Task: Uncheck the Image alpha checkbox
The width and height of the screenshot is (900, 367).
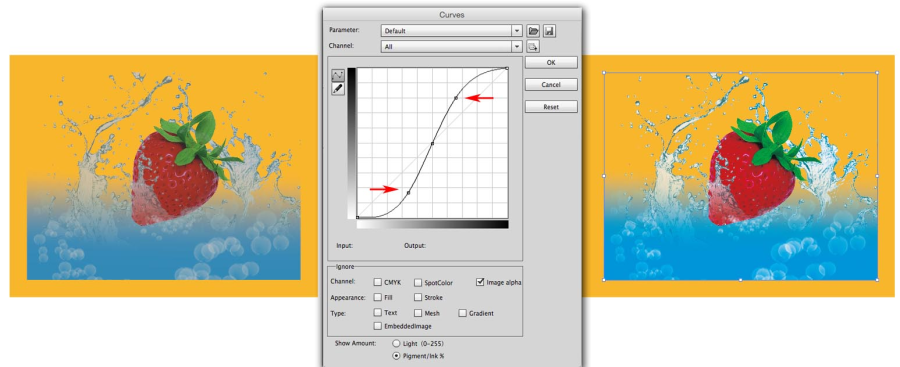Action: [x=480, y=282]
